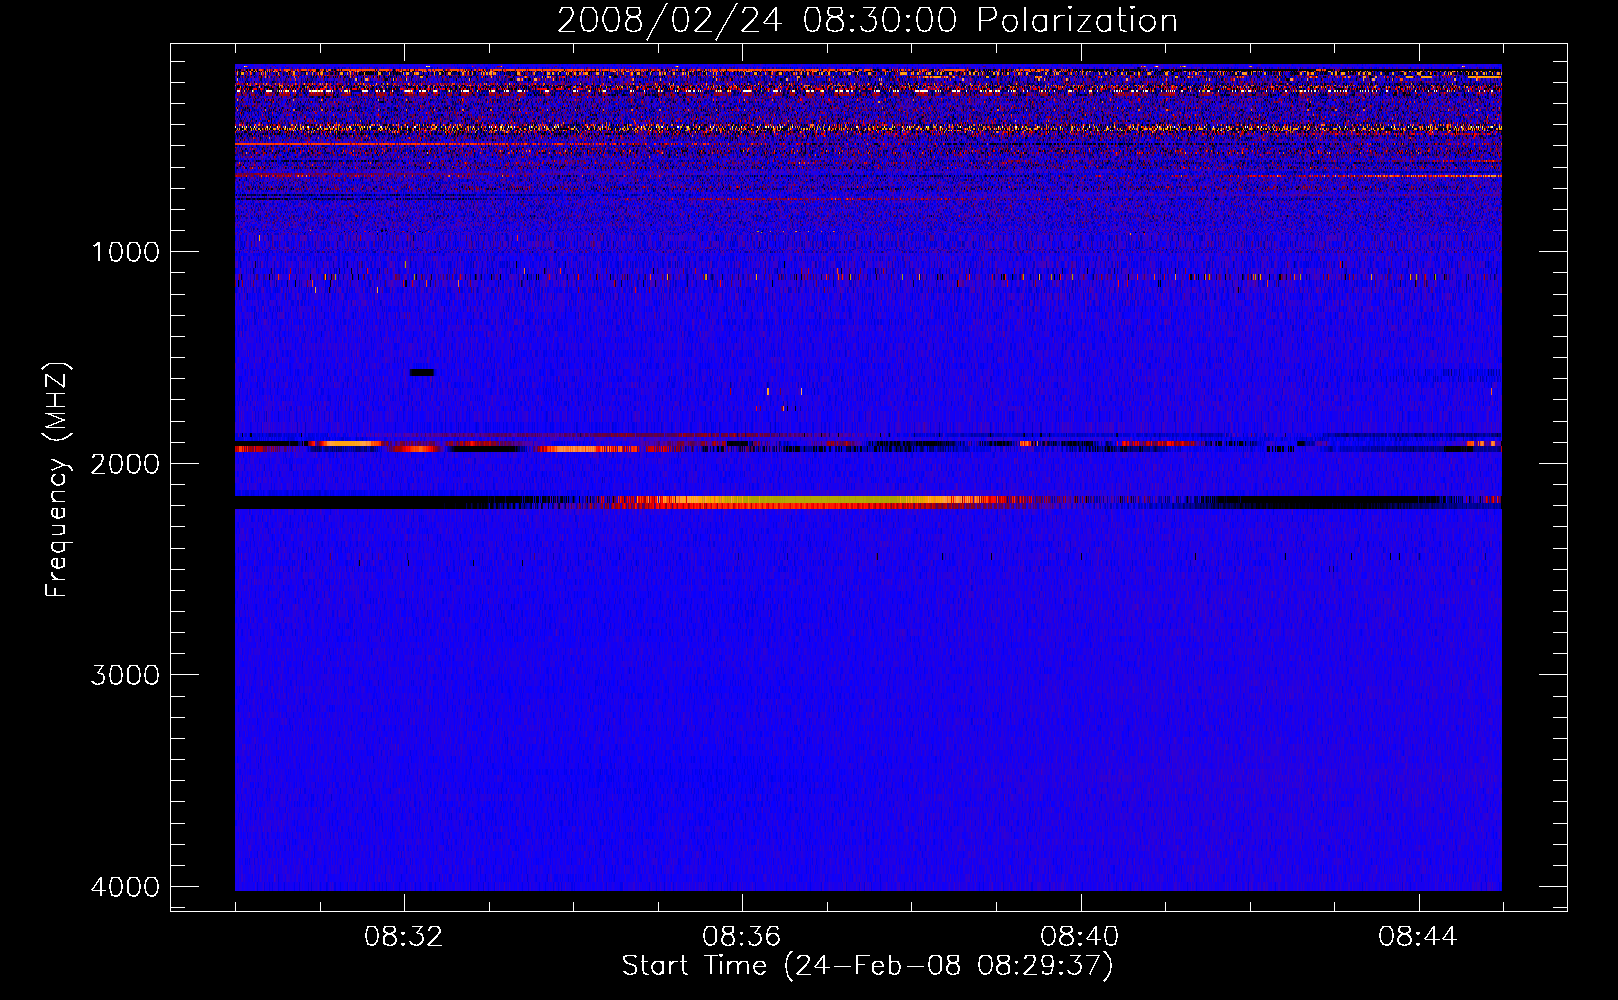Image resolution: width=1618 pixels, height=1000 pixels.
Task: Click the 2000 frequency tick label
Action: pos(125,464)
